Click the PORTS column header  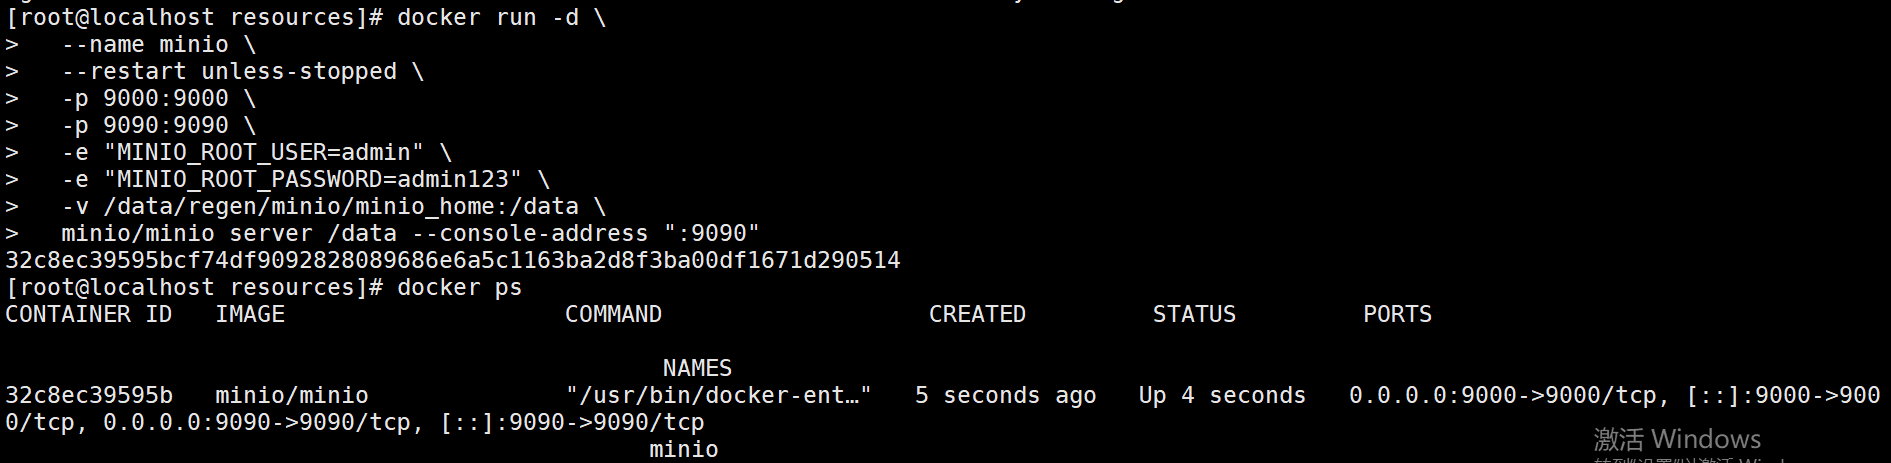1397,315
